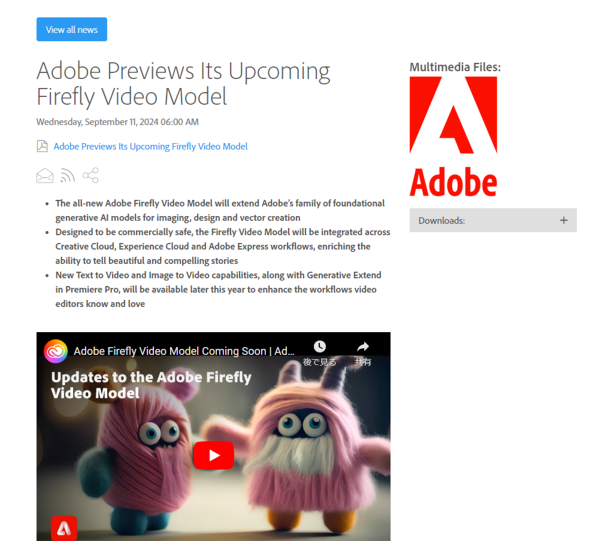
Task: Click the email envelope share icon
Action: click(45, 175)
